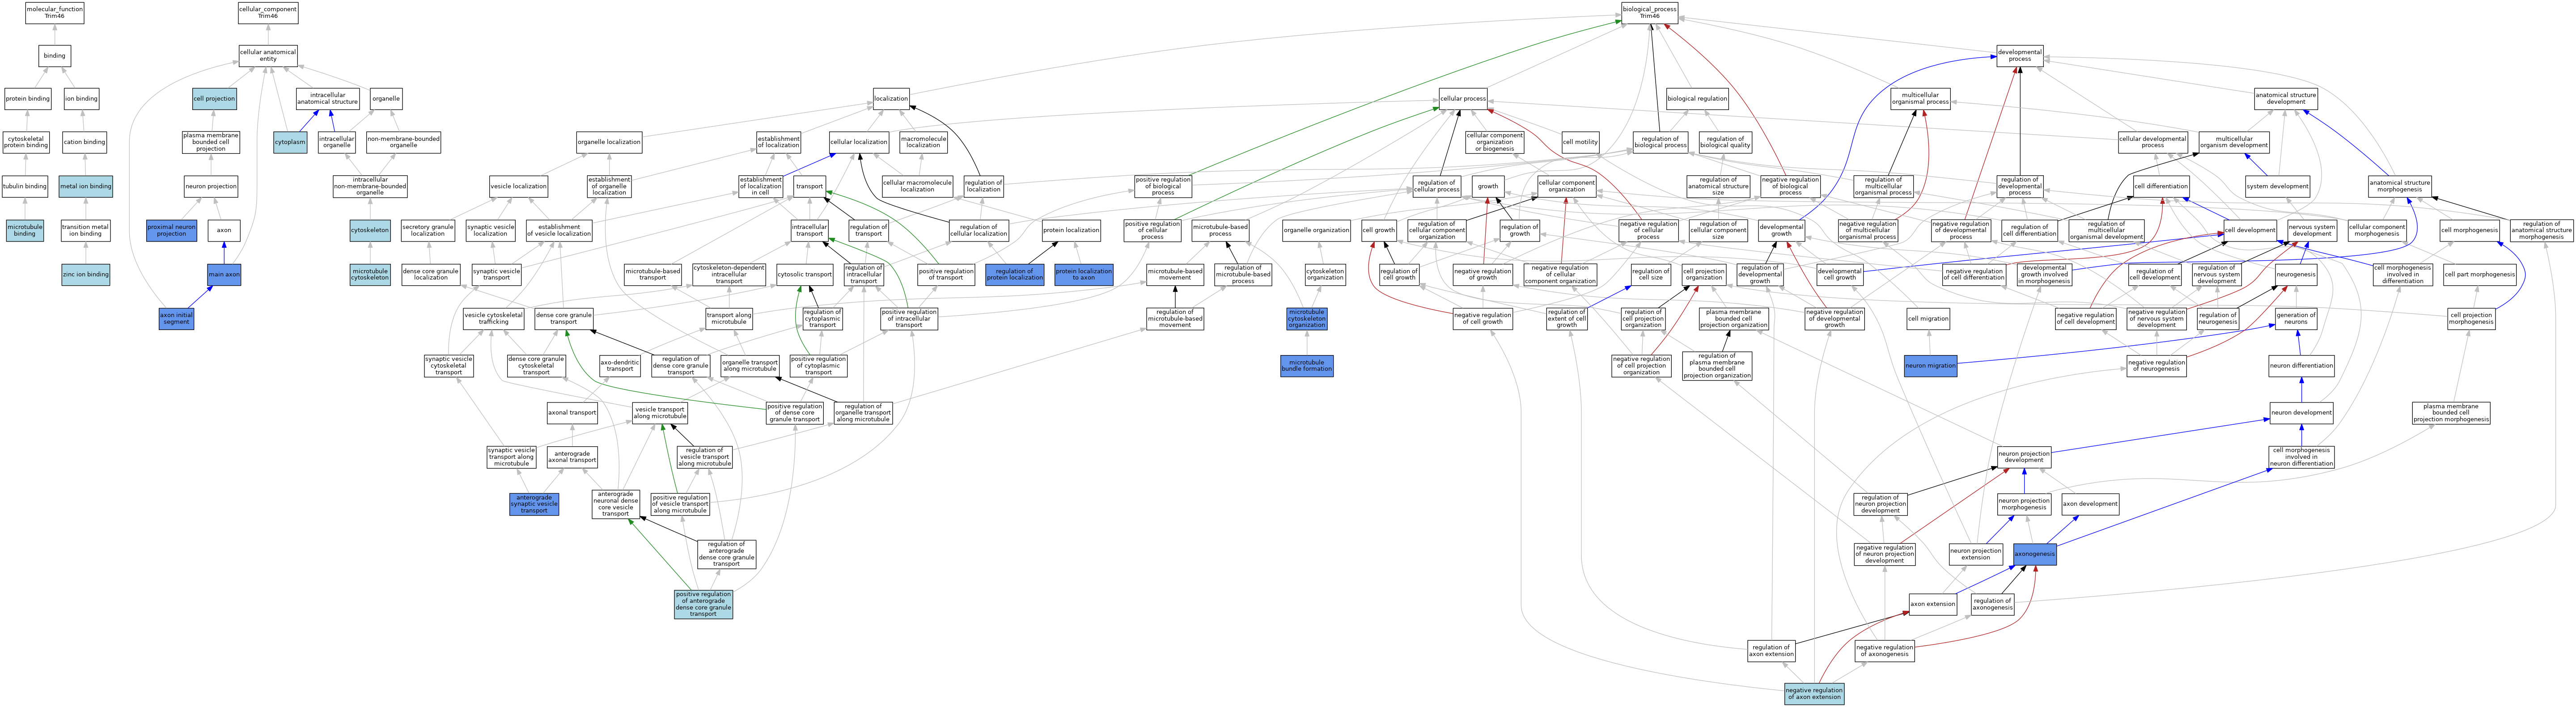This screenshot has height=707, width=2576.
Task: Click the 'microtubule cytoskeleton organization' node
Action: click(x=1307, y=318)
